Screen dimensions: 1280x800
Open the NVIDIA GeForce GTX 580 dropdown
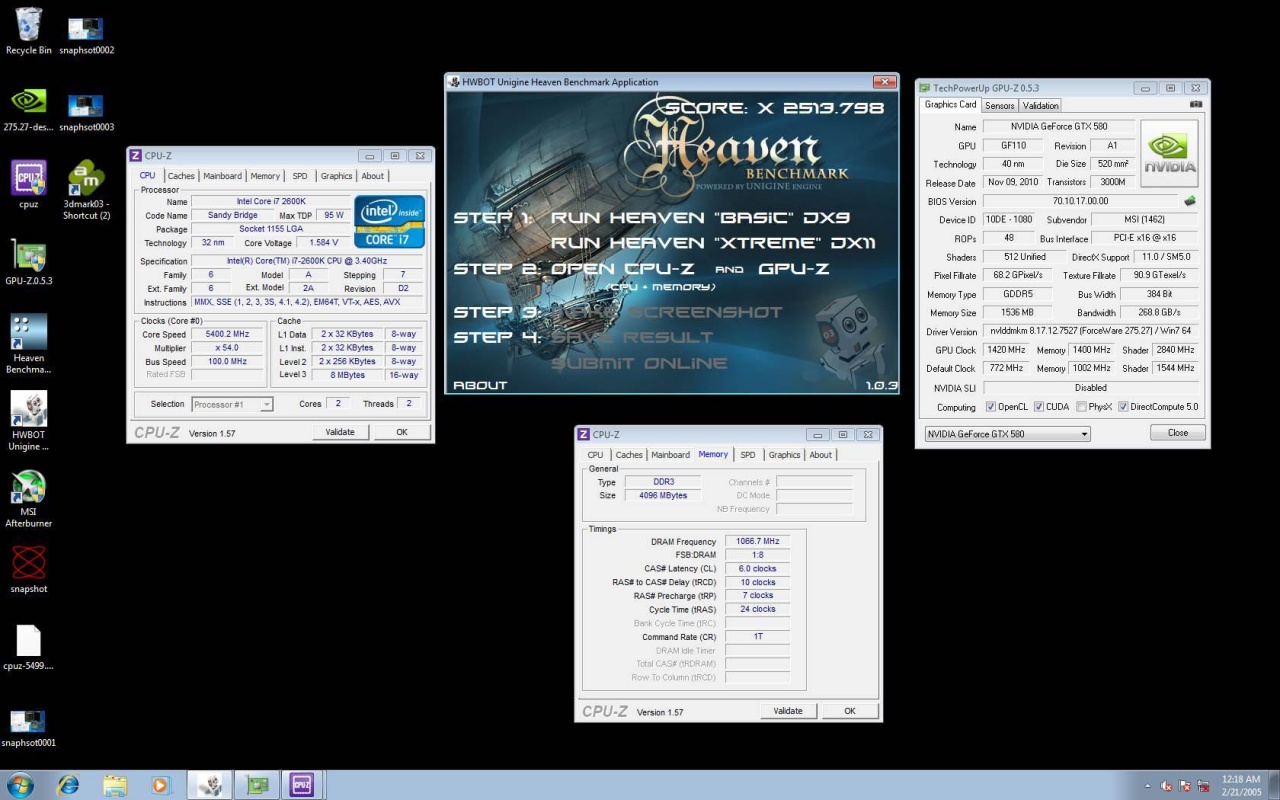[x=1007, y=434]
